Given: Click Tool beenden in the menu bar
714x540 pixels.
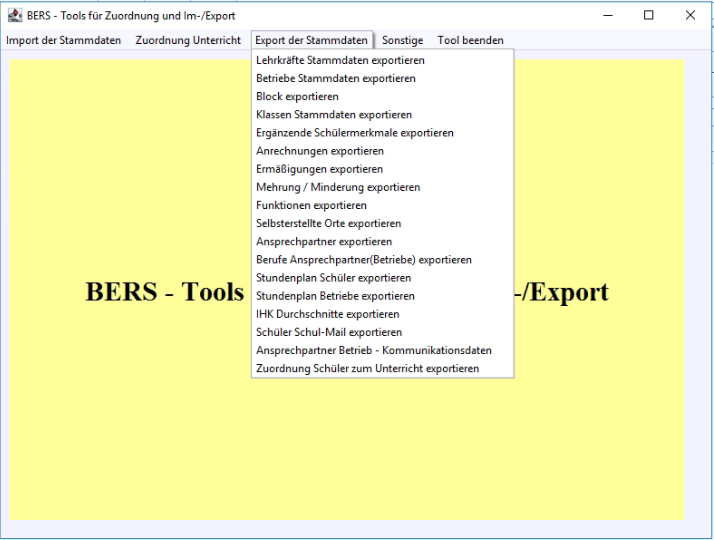Looking at the screenshot, I should tap(470, 40).
